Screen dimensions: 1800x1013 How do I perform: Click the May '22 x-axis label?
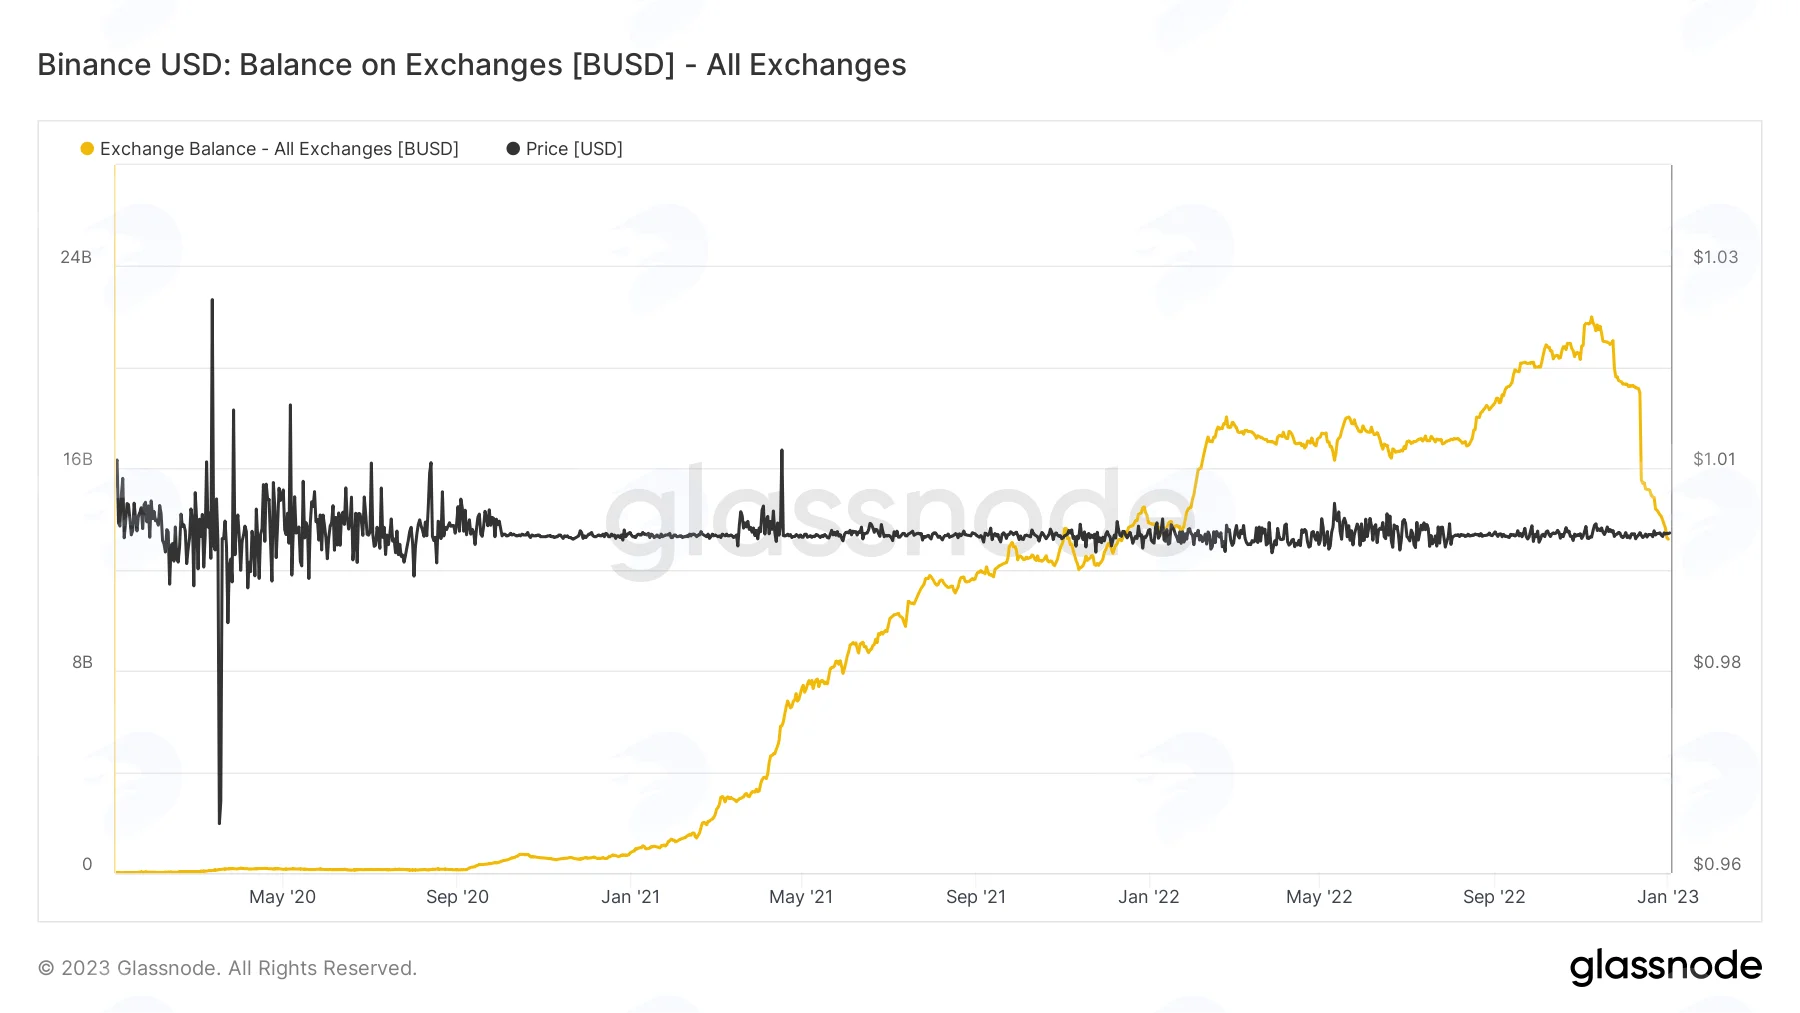tap(1319, 897)
